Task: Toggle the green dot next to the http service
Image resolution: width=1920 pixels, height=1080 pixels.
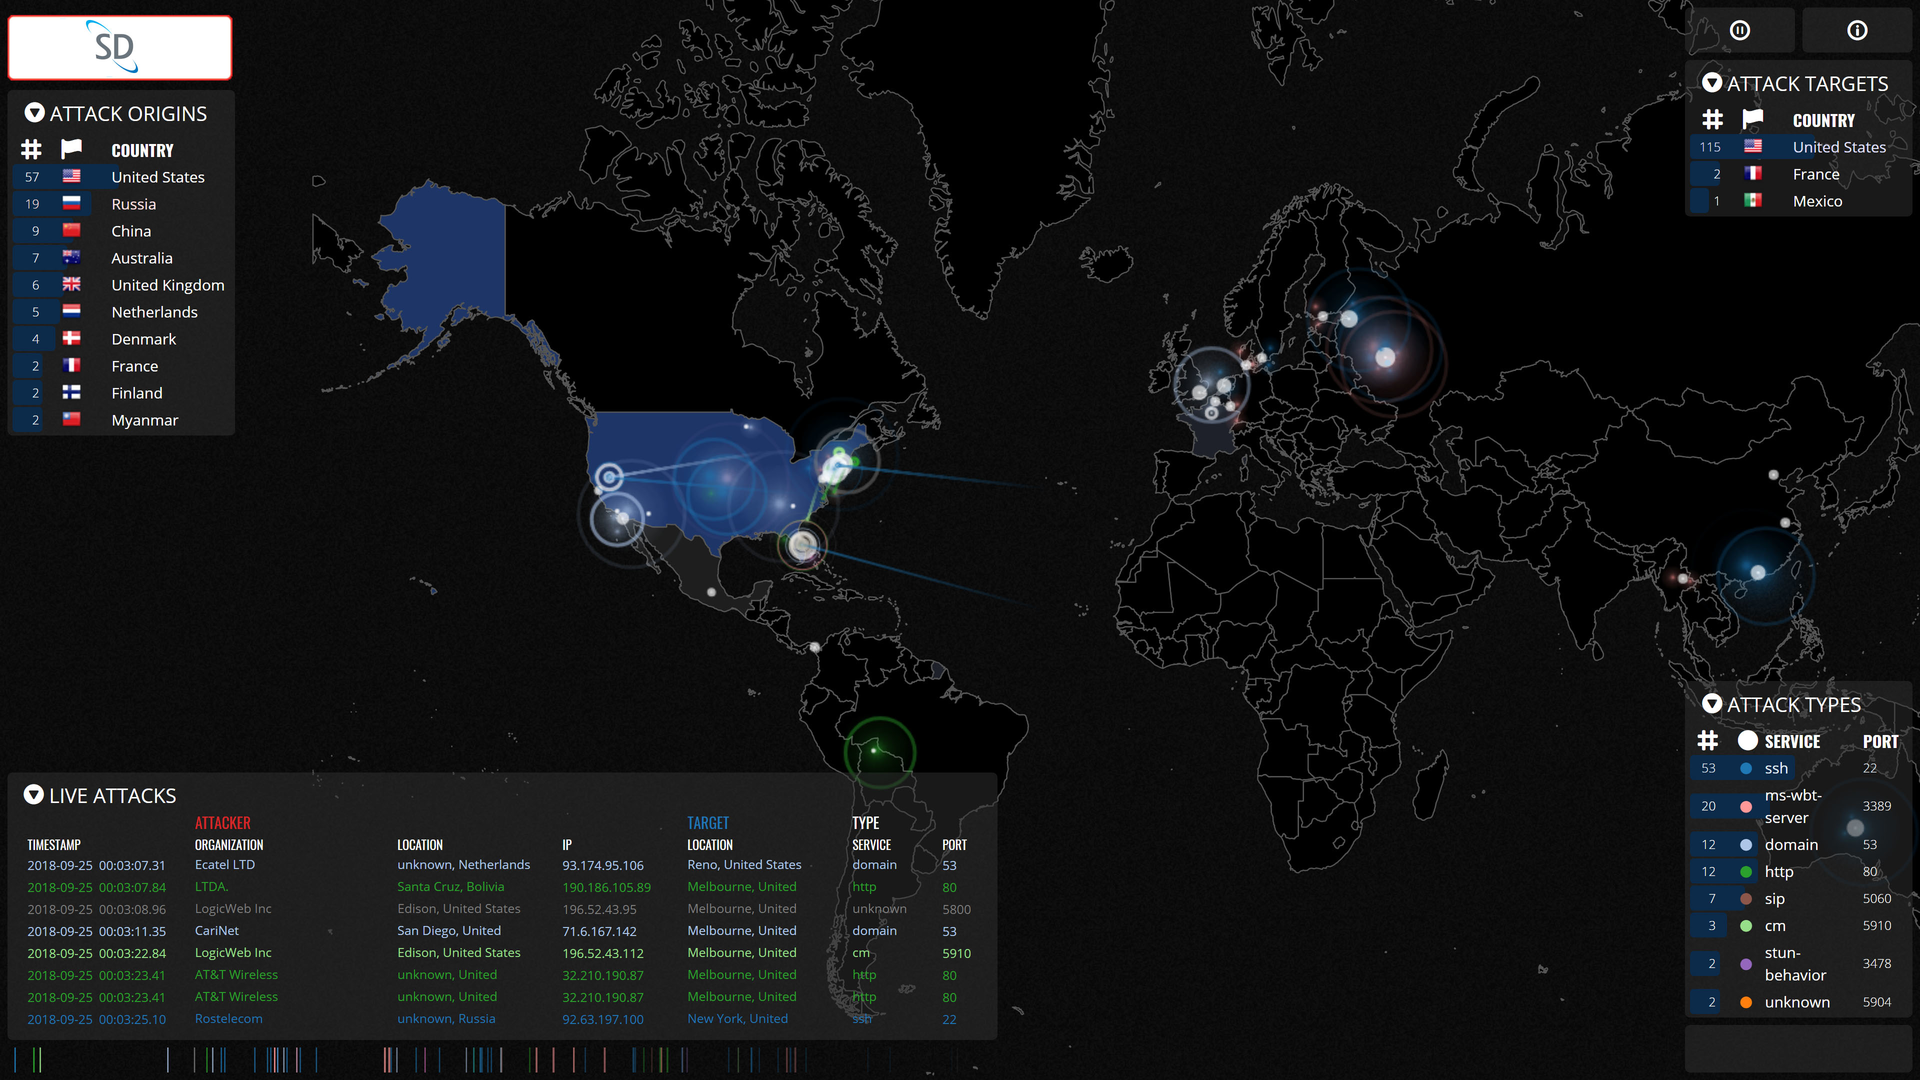Action: pos(1745,871)
